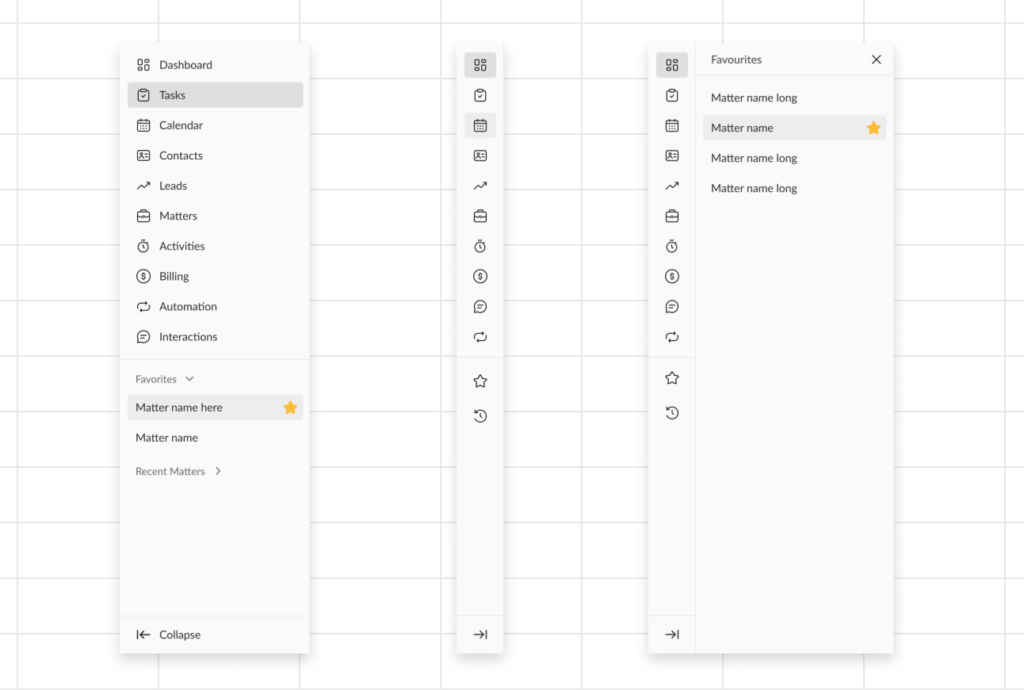Expand the middle sidebar using its bottom arrow
This screenshot has width=1024, height=690.
pos(480,634)
